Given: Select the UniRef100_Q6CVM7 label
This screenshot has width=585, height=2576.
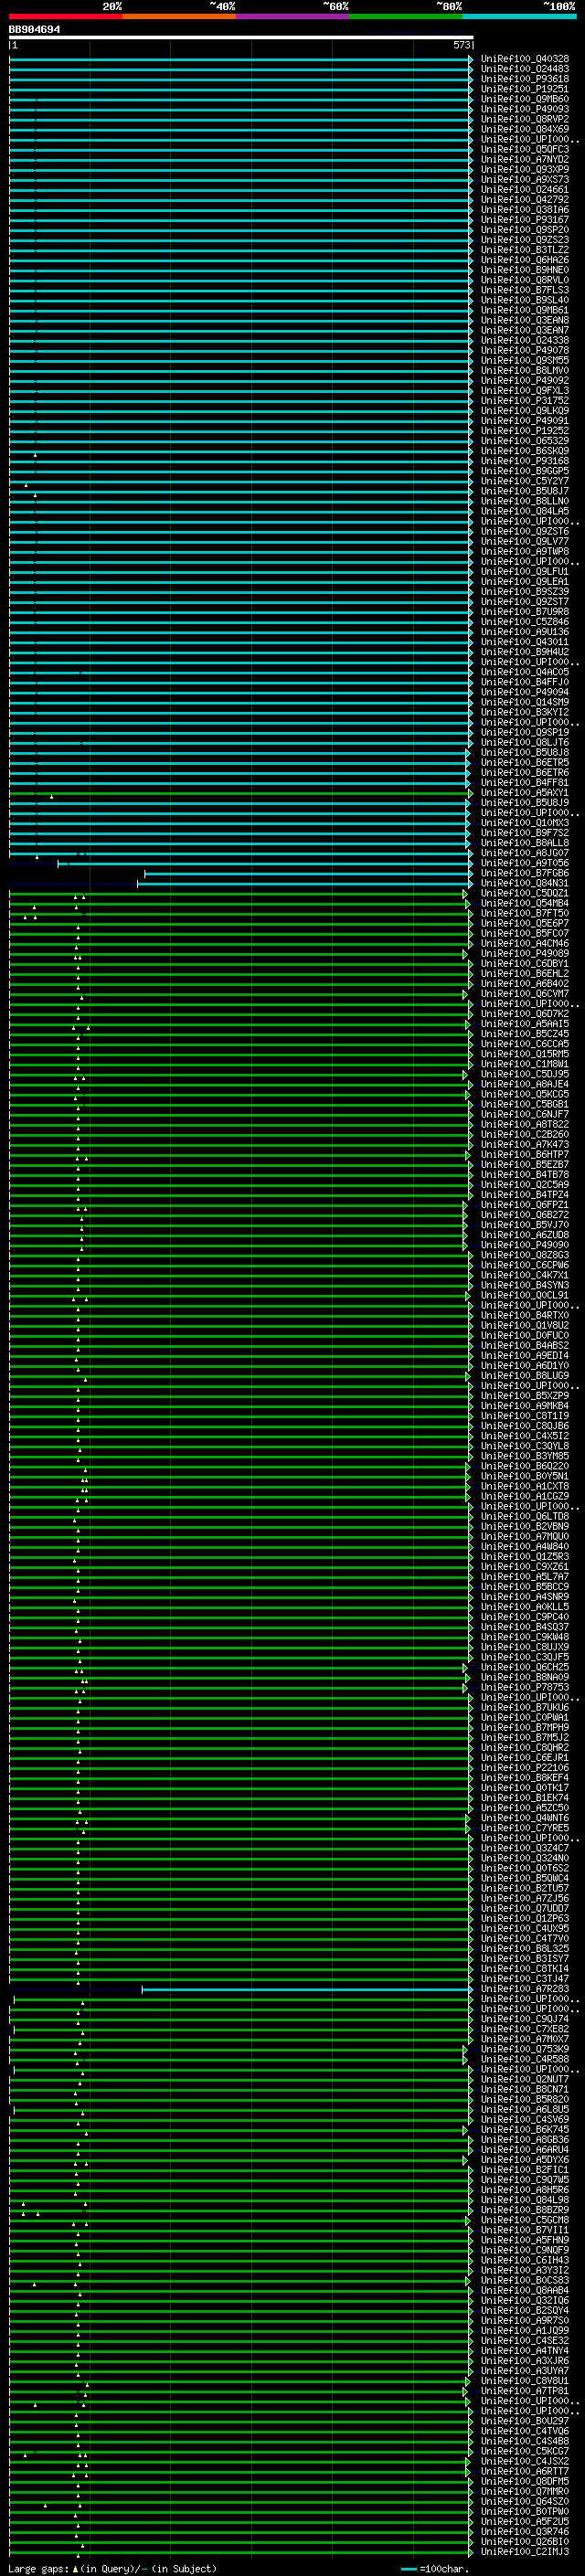Looking at the screenshot, I should pos(524,993).
